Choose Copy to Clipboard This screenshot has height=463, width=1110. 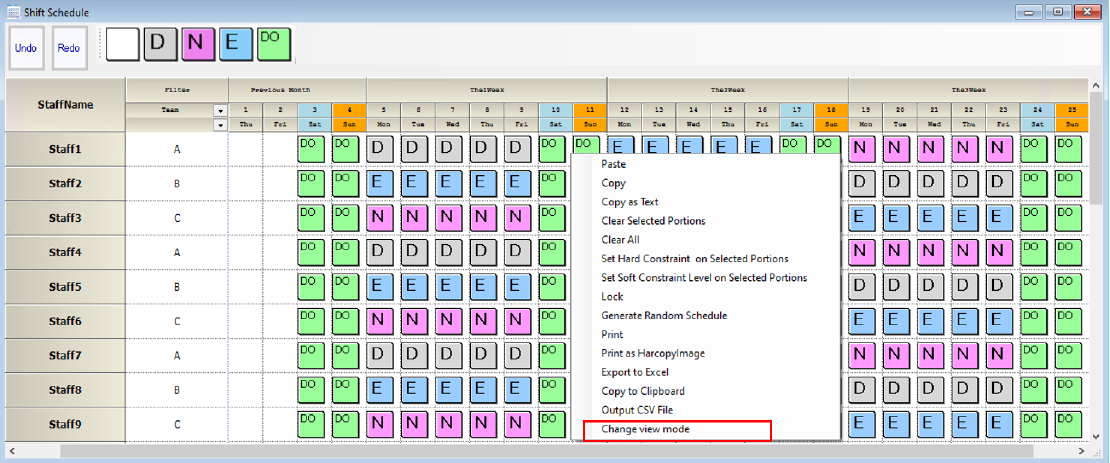tap(643, 391)
